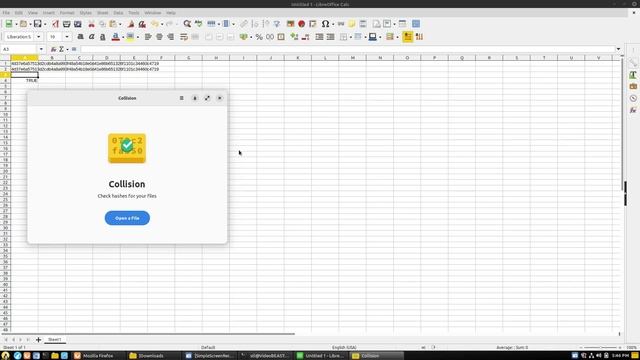Align cell text right

pyautogui.click(x=171, y=37)
